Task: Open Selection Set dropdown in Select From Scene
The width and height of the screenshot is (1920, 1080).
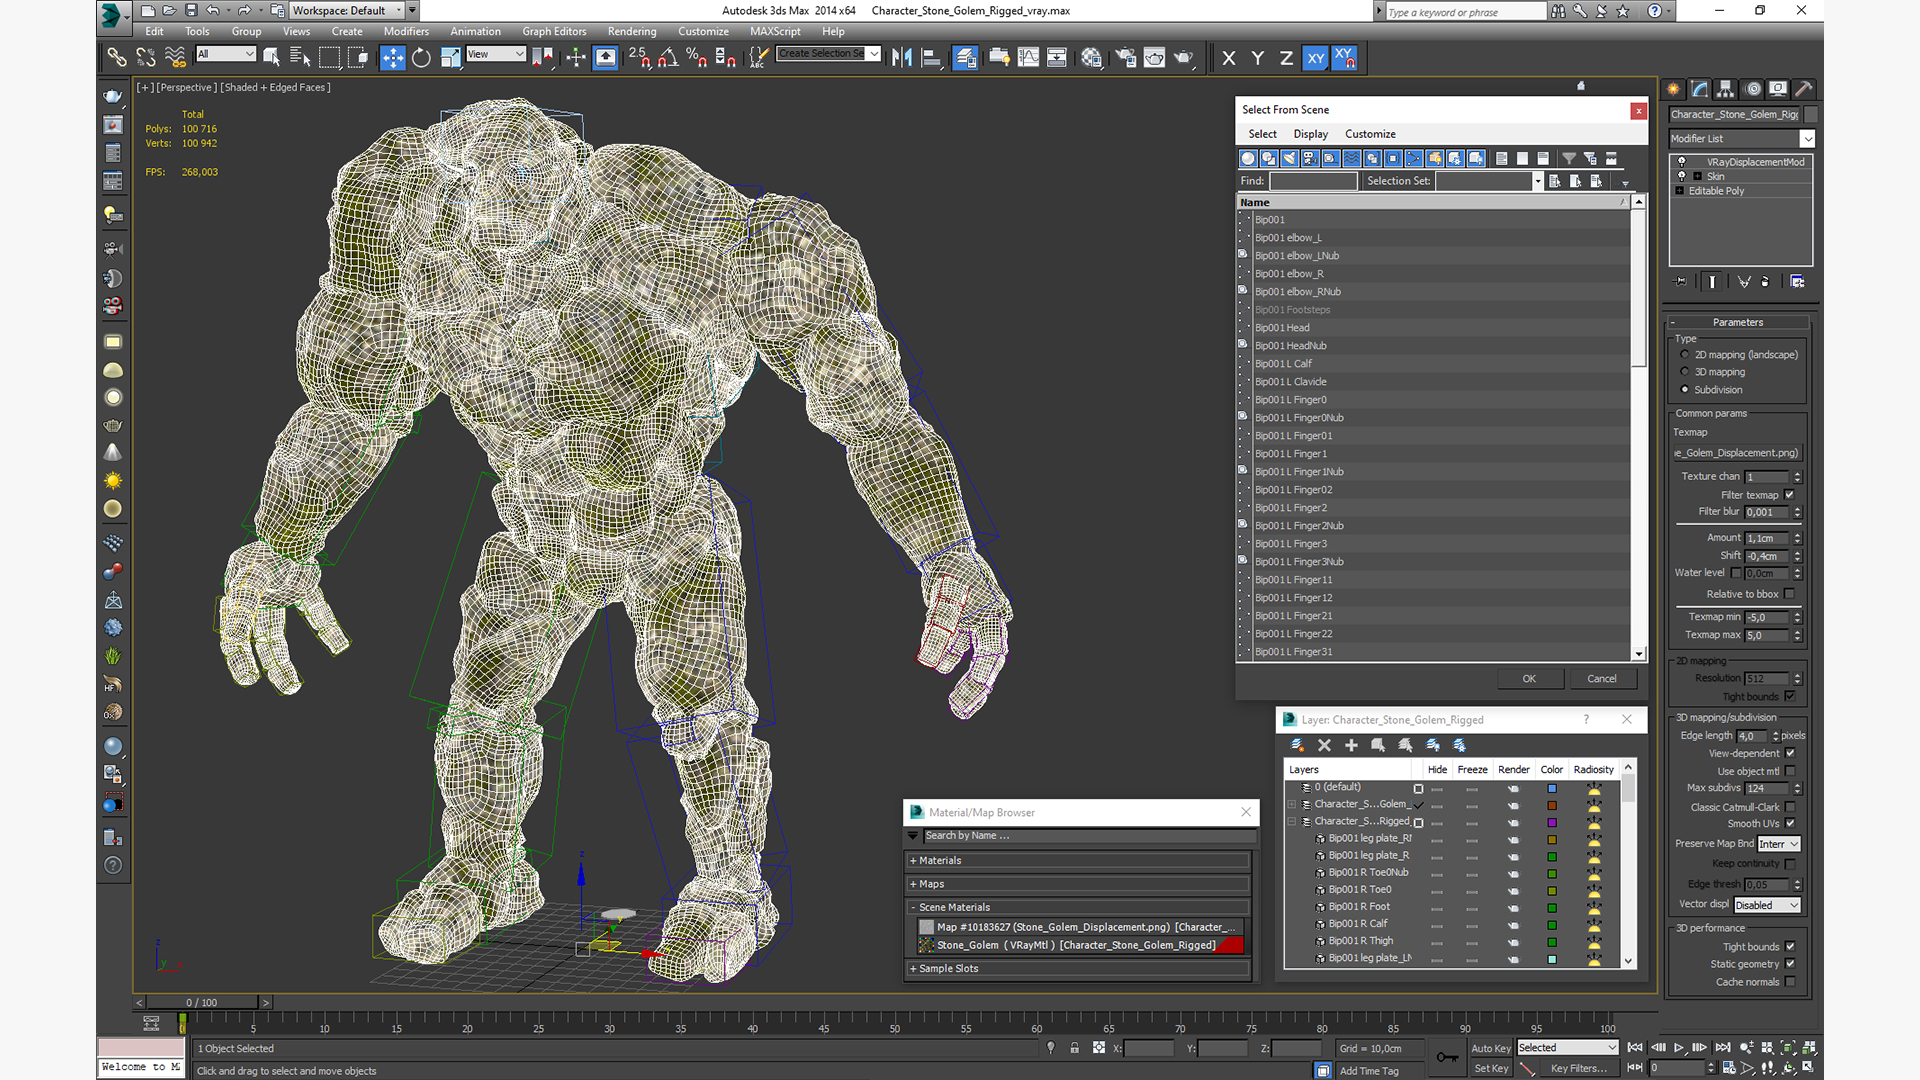Action: (x=1538, y=181)
